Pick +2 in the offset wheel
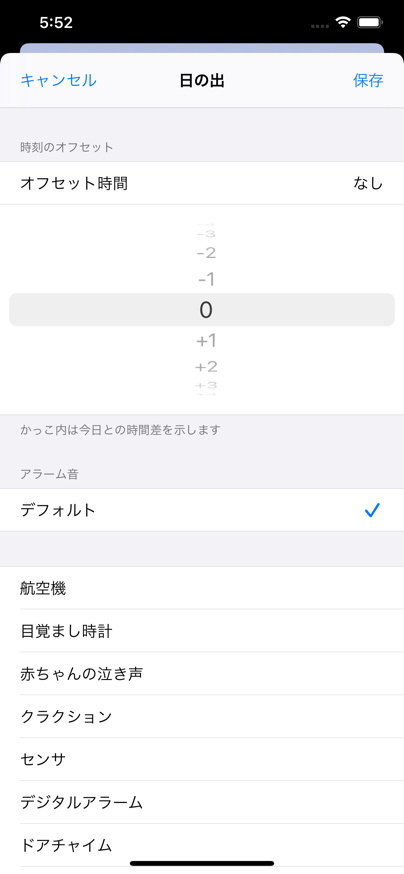This screenshot has height=874, width=404. (206, 367)
